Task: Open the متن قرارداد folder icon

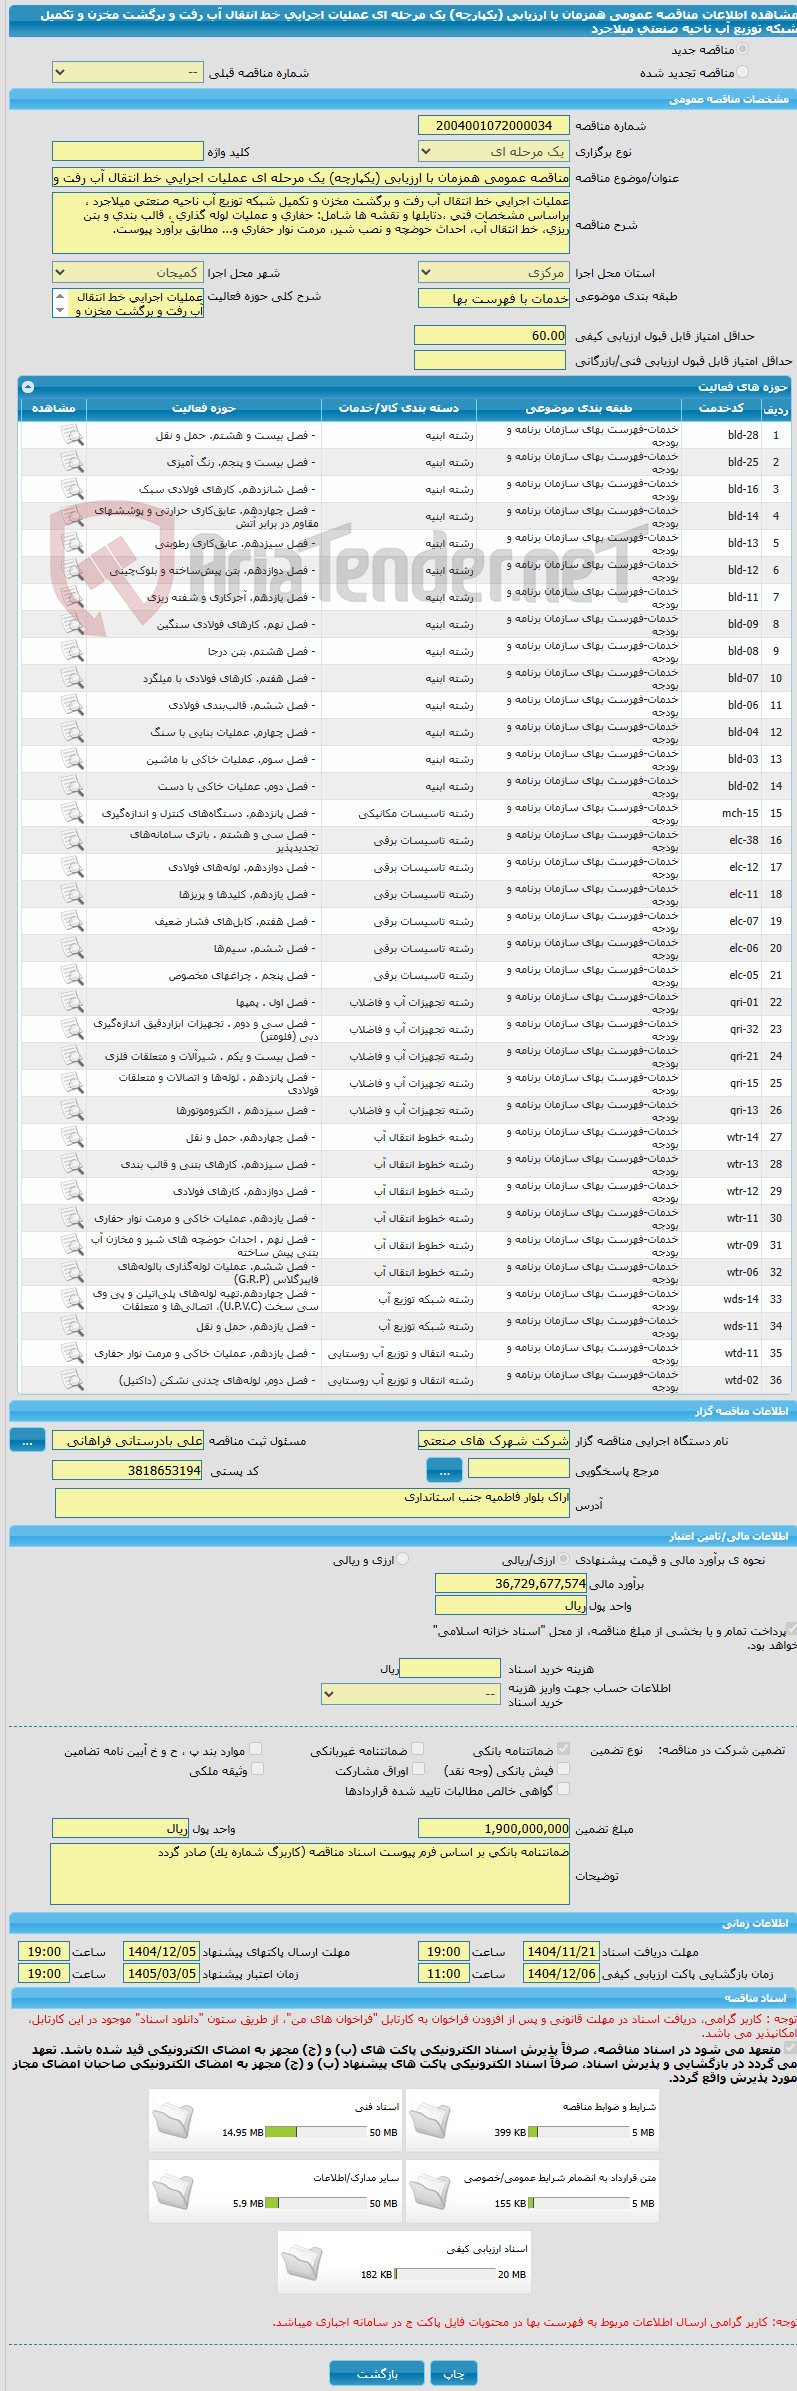Action: (x=430, y=2191)
